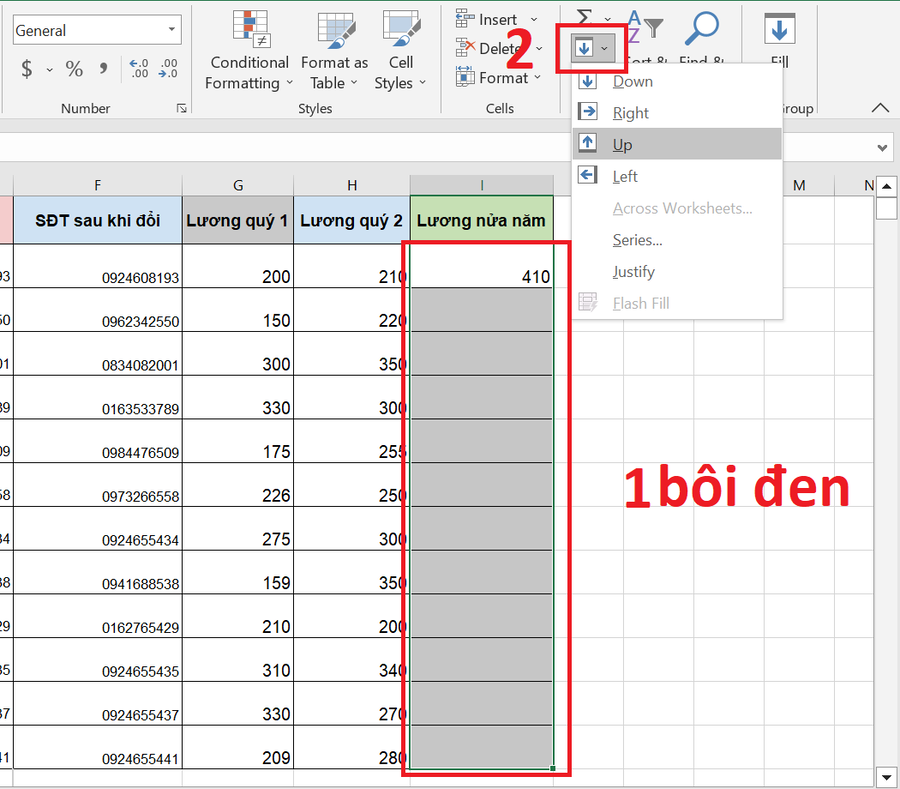Click Decrease Decimal icon
900x789 pixels.
pos(168,68)
